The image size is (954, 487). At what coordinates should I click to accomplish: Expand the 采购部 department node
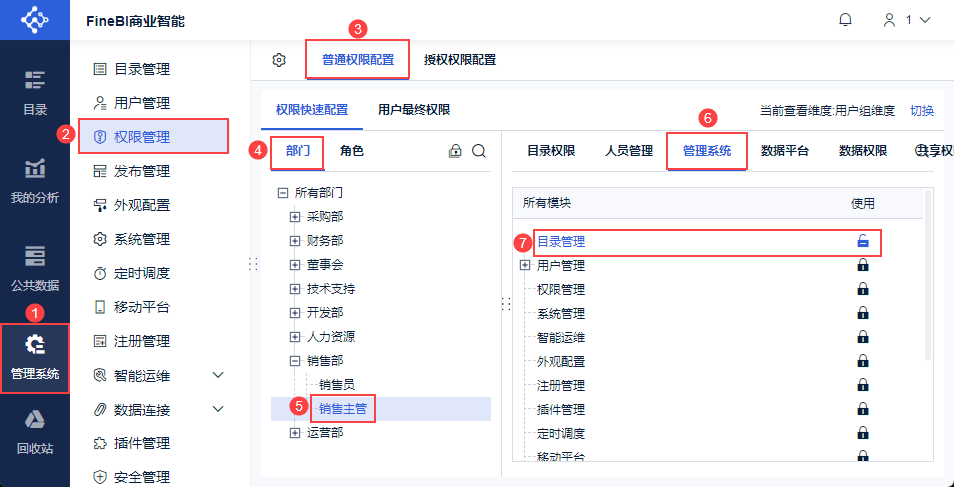(x=295, y=216)
